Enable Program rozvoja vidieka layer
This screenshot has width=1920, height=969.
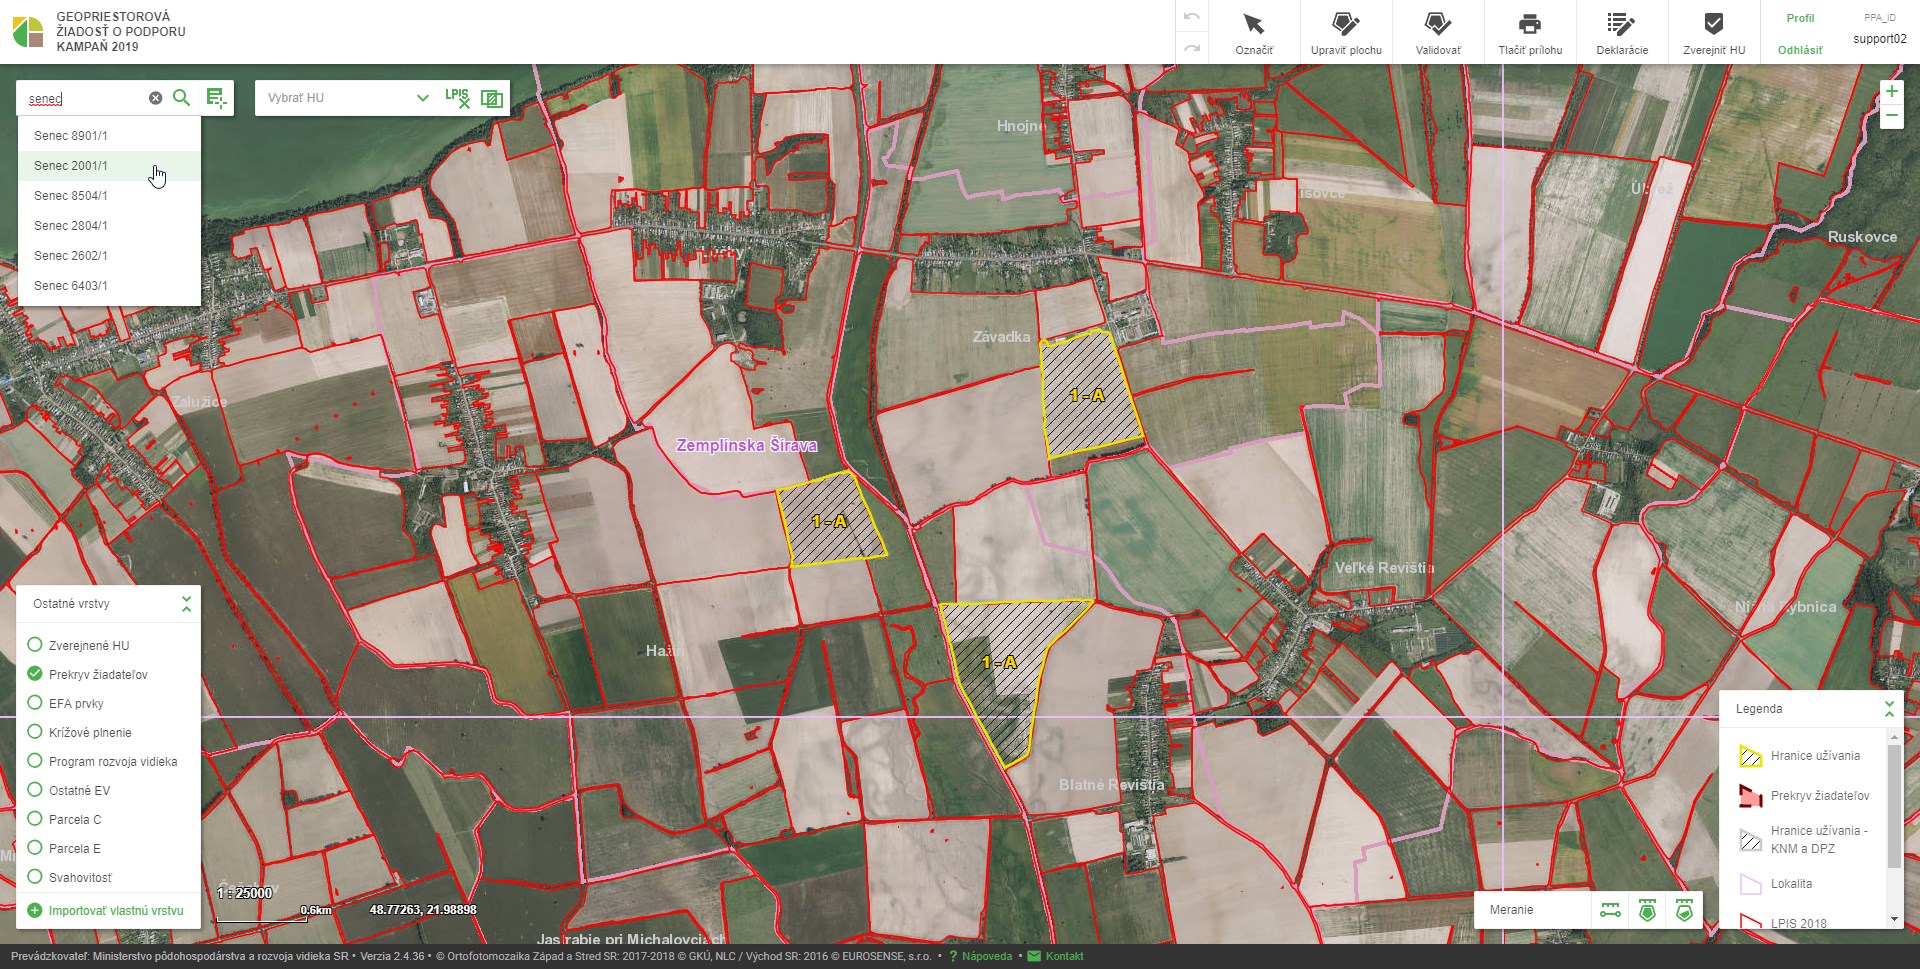[34, 761]
